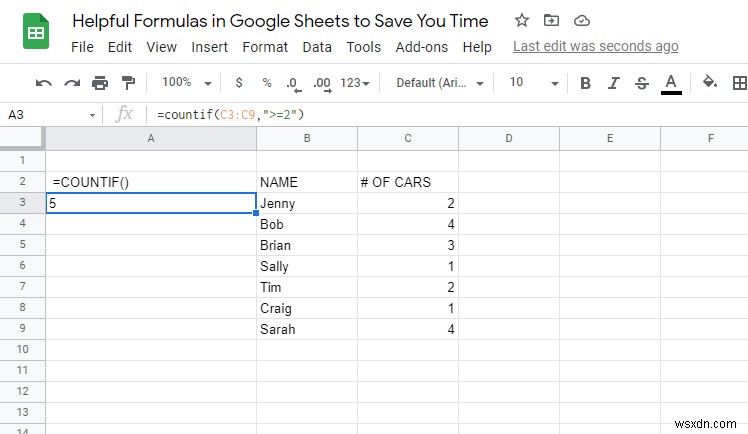This screenshot has height=434, width=748.
Task: Click the undo arrow icon
Action: click(x=43, y=83)
